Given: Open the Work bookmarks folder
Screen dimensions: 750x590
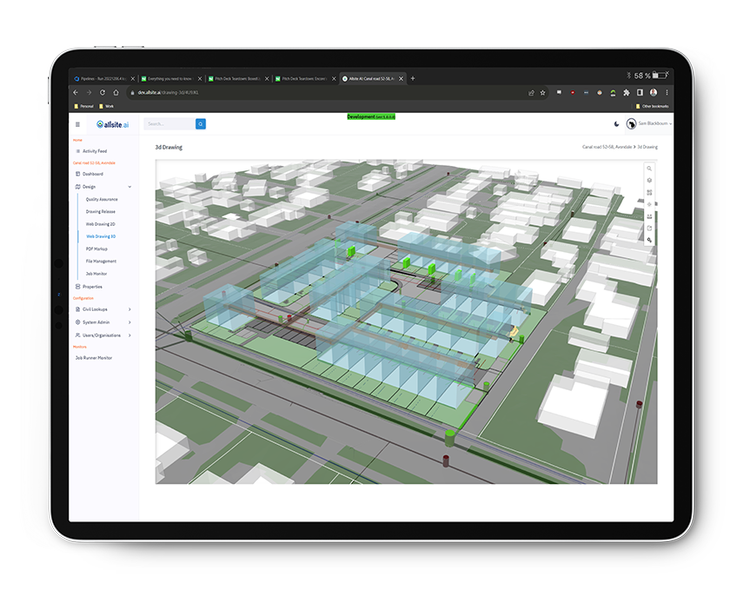Looking at the screenshot, I should point(106,106).
